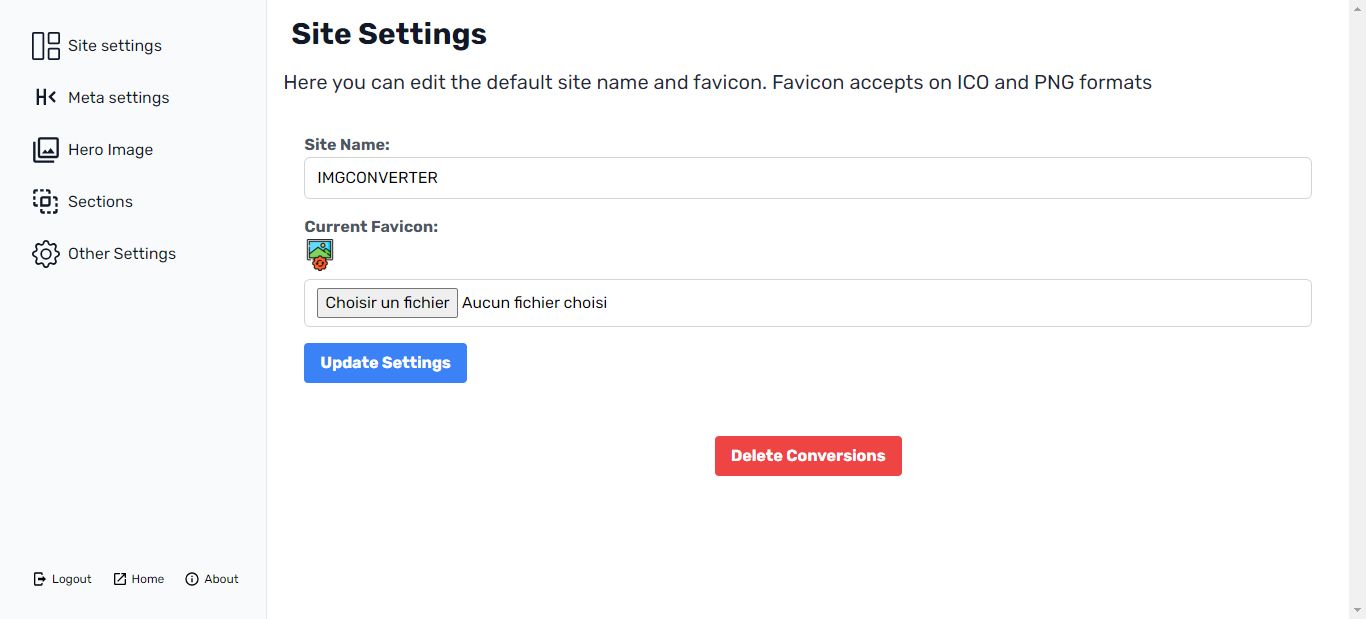Click the Site settings layout icon
This screenshot has width=1366, height=619.
[x=46, y=46]
